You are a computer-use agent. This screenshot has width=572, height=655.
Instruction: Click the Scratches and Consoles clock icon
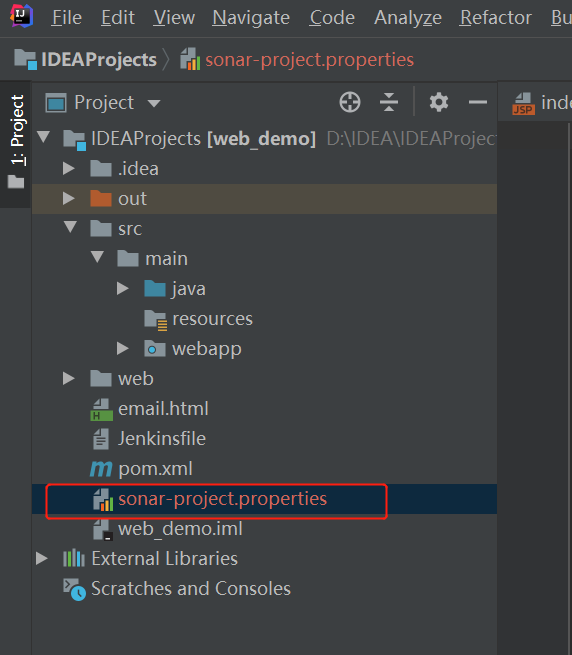[74, 589]
